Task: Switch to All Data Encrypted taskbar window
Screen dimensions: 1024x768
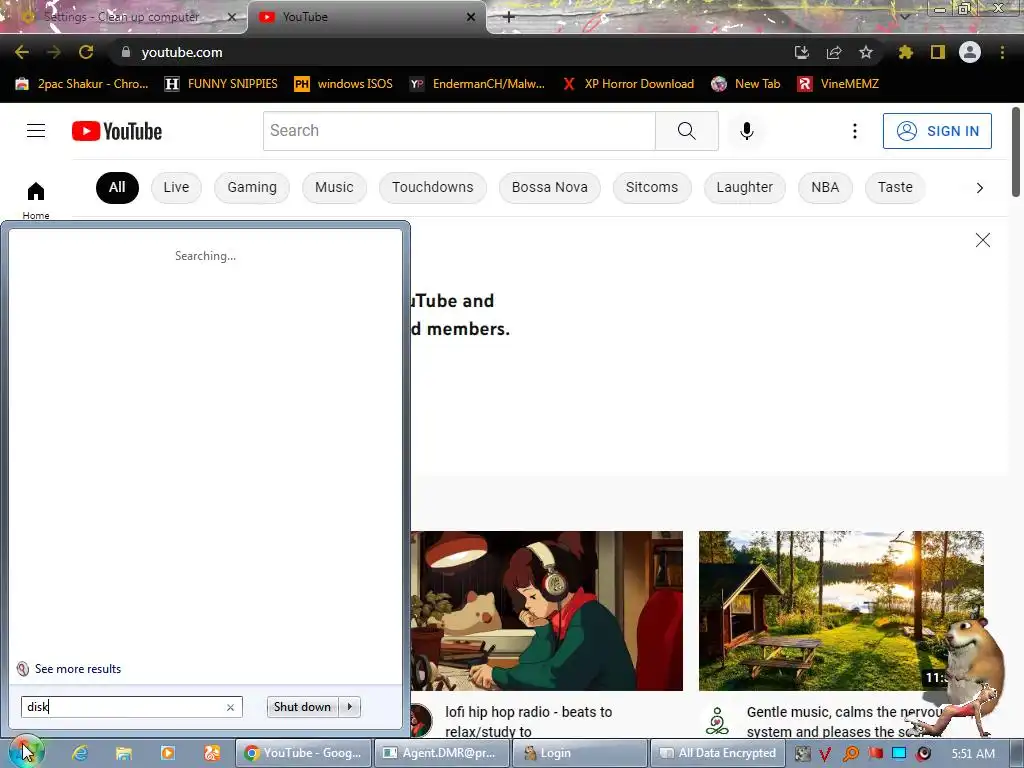Action: click(x=718, y=753)
